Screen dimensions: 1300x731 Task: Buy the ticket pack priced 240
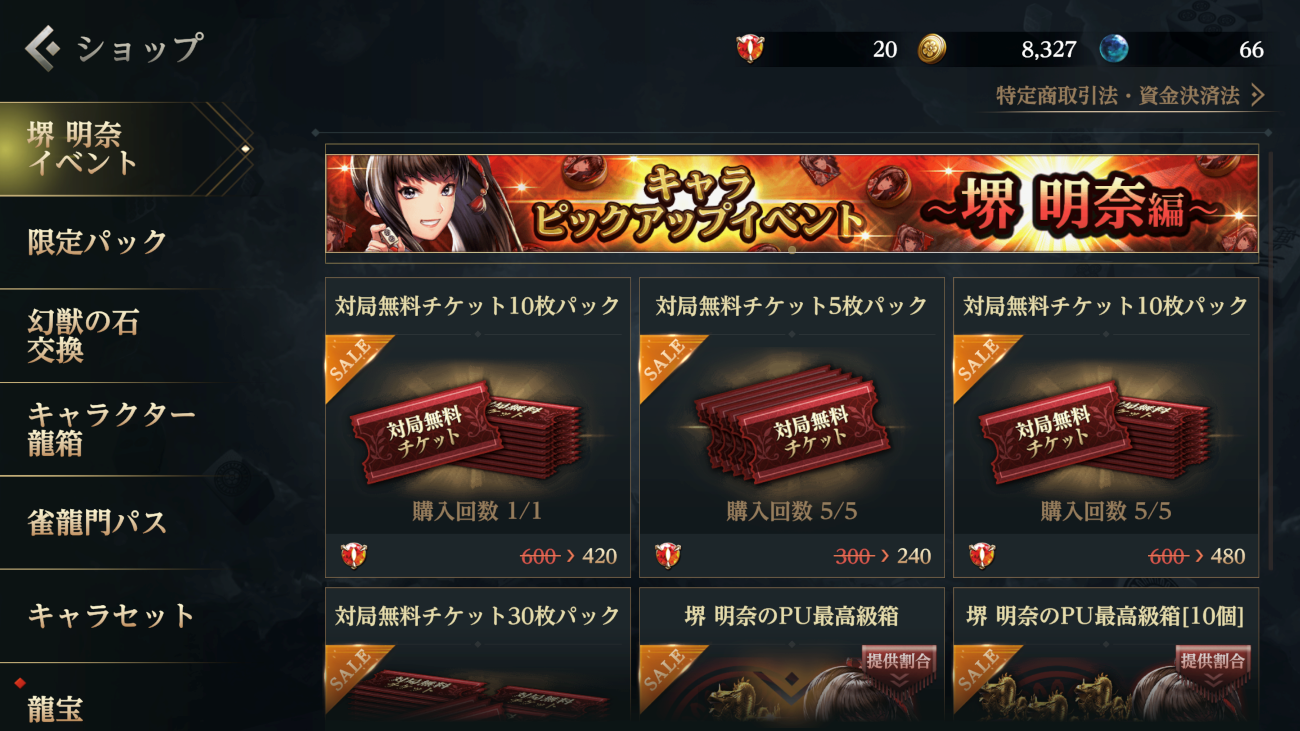(x=792, y=556)
